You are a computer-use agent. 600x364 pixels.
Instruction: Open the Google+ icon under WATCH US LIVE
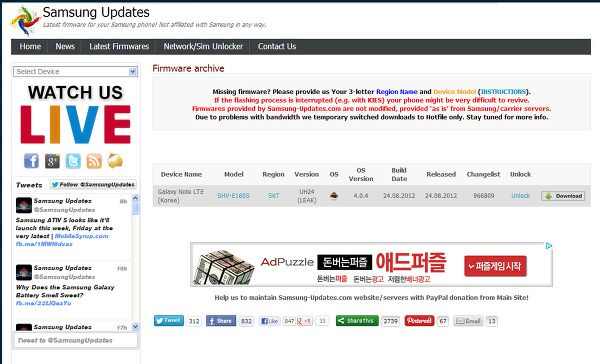52,161
